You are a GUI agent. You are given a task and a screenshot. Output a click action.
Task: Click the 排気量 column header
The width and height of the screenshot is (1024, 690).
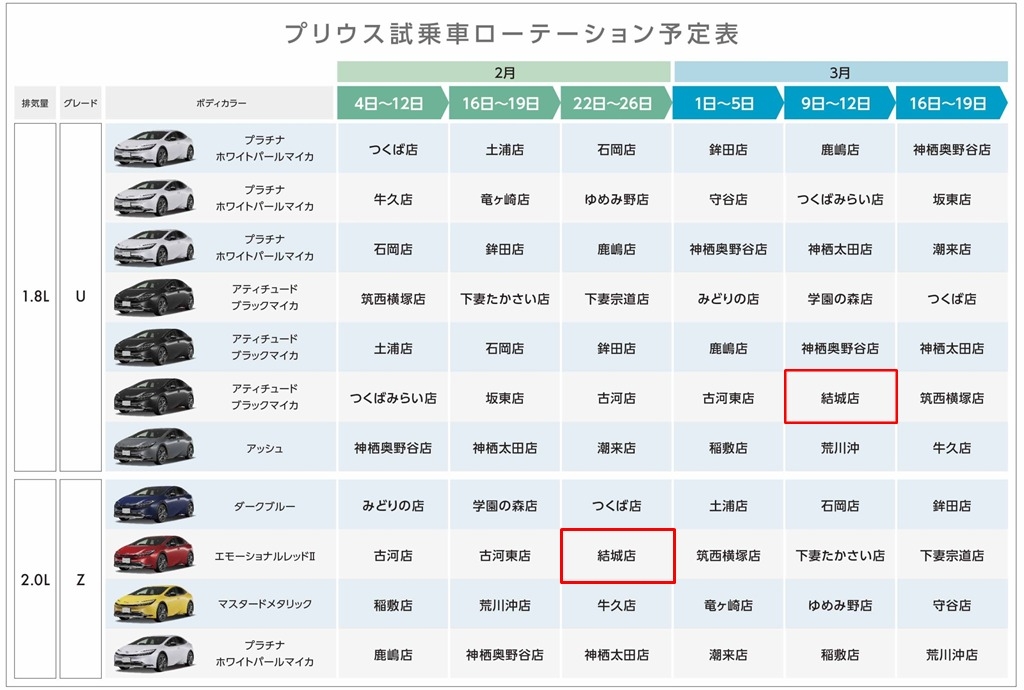[35, 103]
